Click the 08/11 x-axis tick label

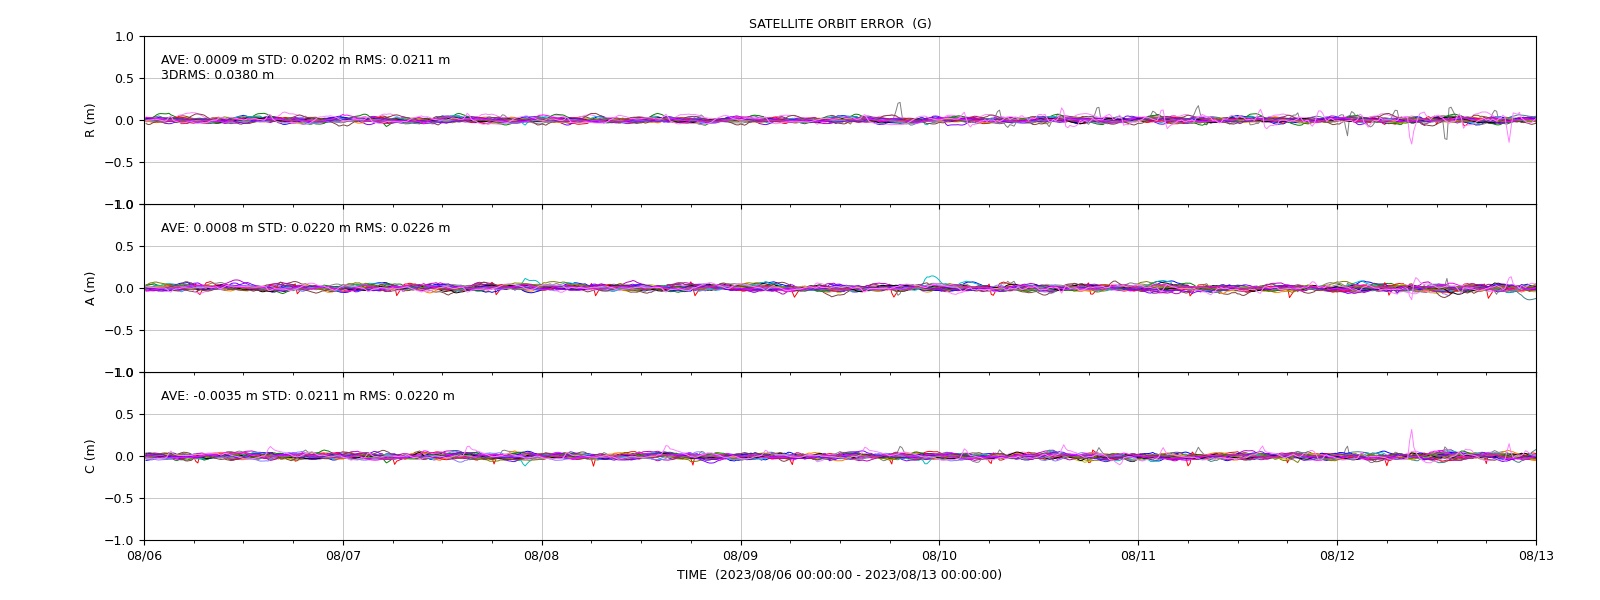1138,556
